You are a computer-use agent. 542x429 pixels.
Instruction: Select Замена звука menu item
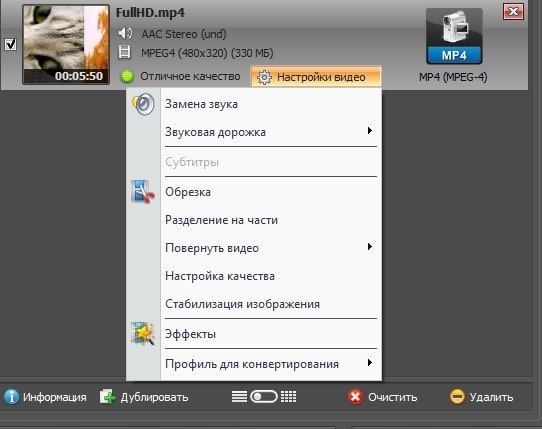254,104
